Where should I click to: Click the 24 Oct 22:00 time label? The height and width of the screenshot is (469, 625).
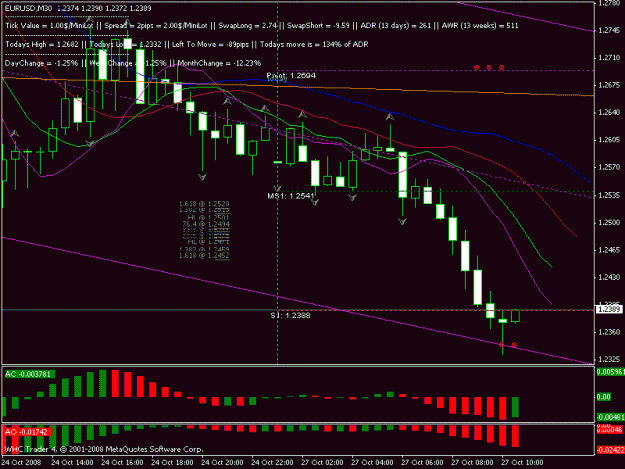pyautogui.click(x=272, y=463)
